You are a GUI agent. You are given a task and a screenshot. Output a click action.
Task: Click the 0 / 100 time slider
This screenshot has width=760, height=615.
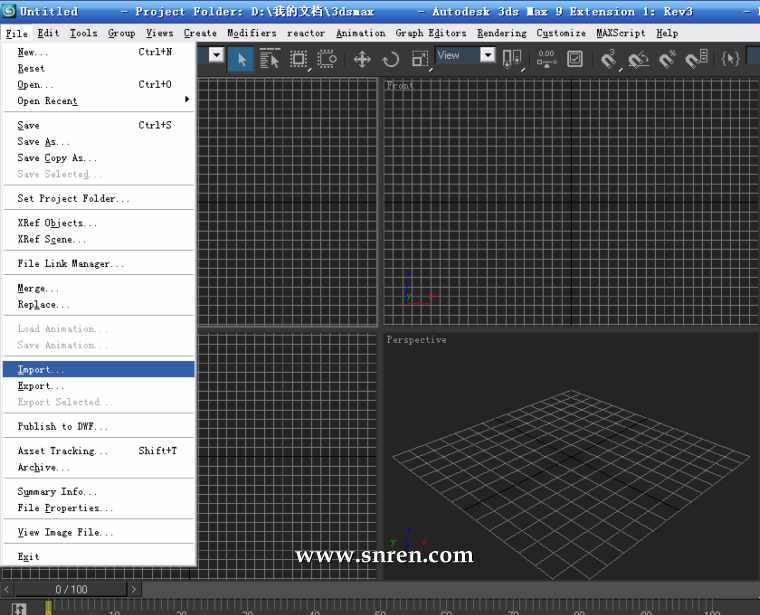coord(71,589)
